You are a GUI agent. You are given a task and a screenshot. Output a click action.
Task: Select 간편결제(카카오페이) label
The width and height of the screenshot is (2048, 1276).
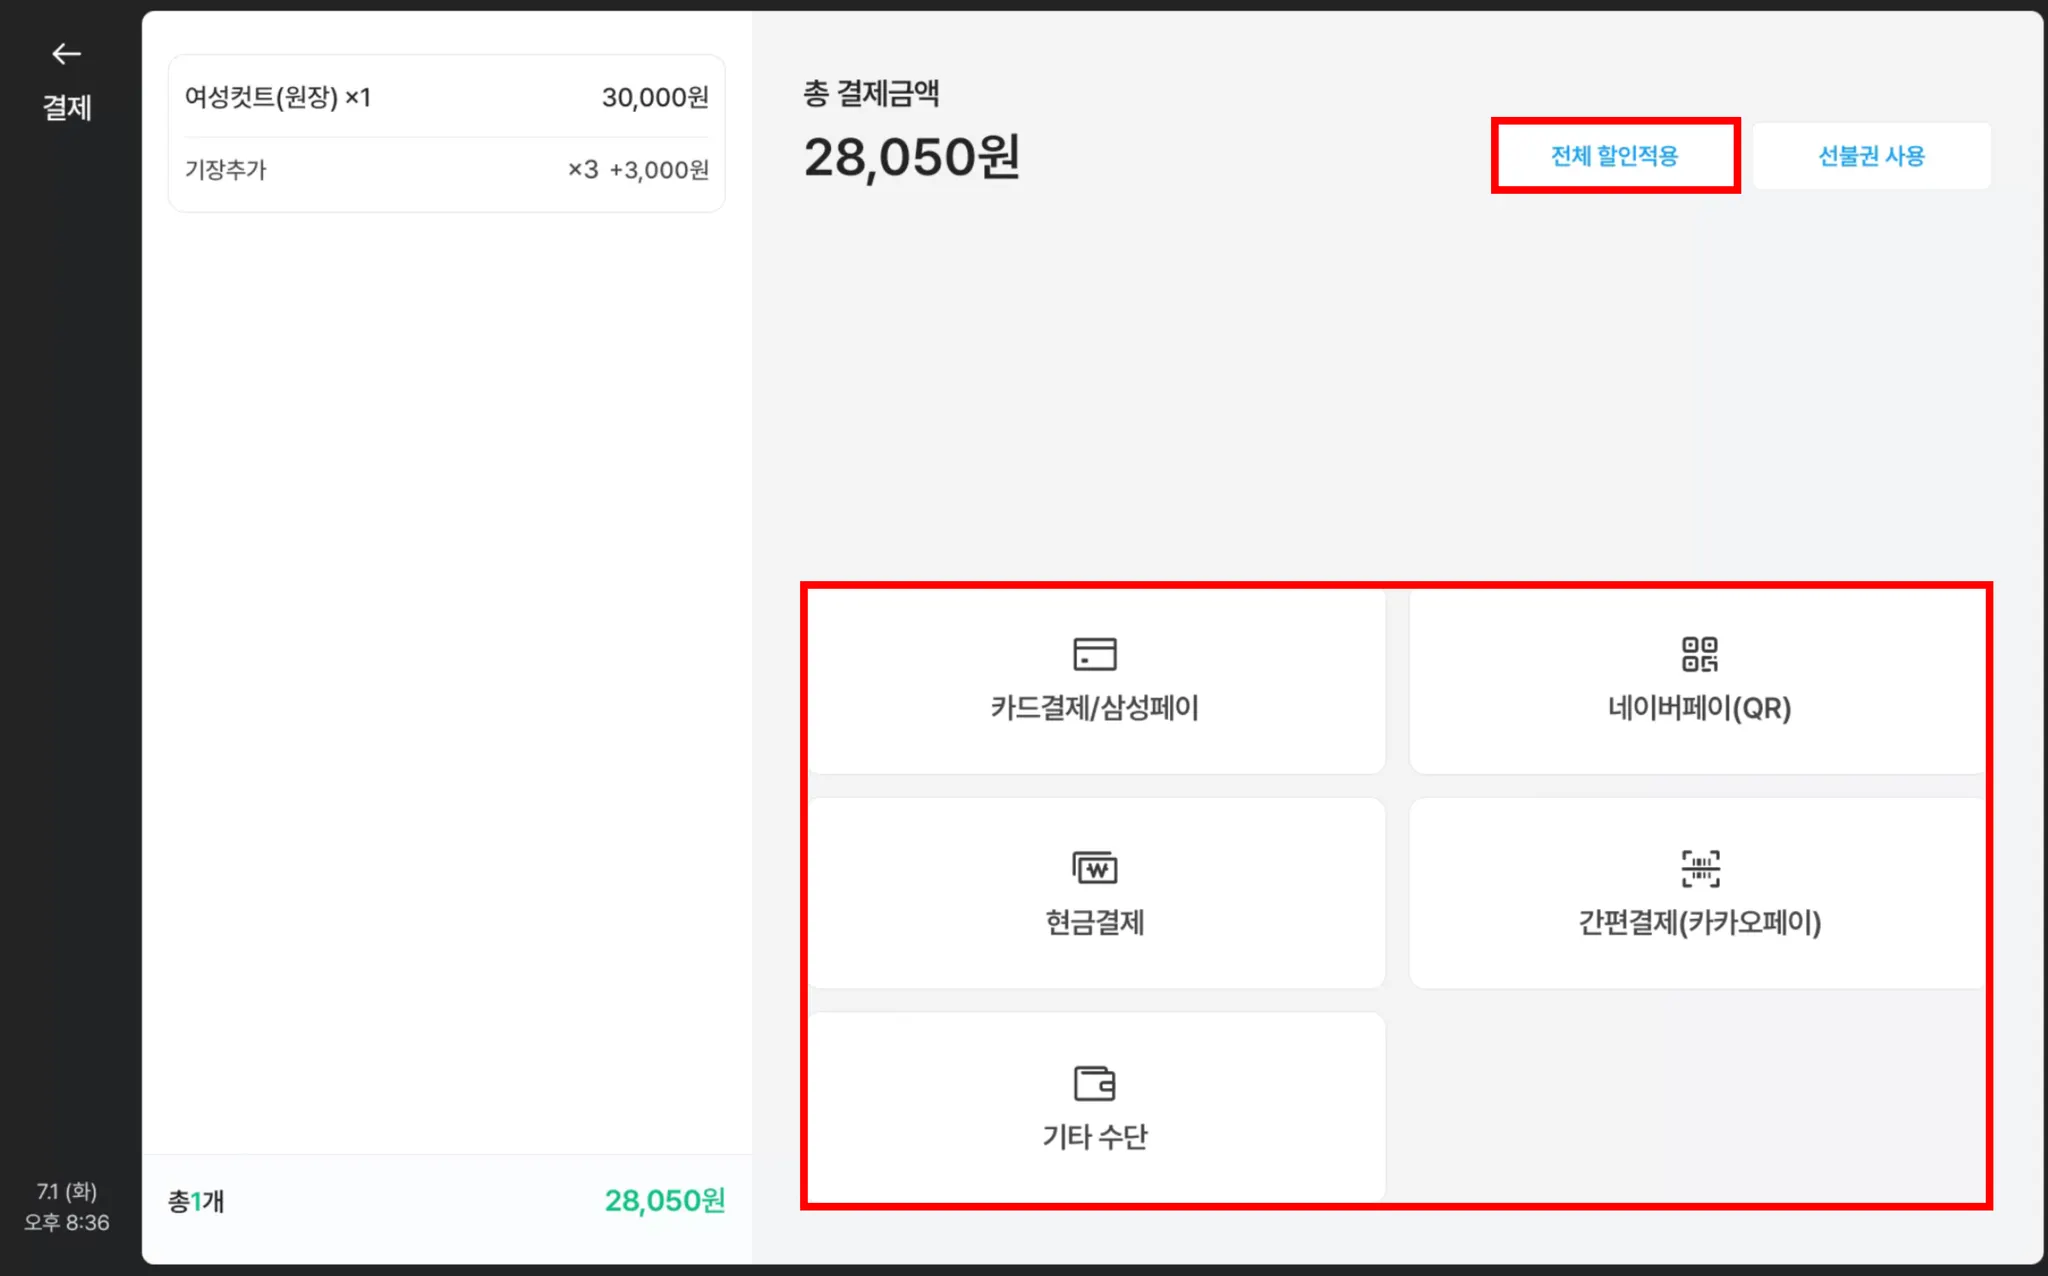click(x=1699, y=922)
